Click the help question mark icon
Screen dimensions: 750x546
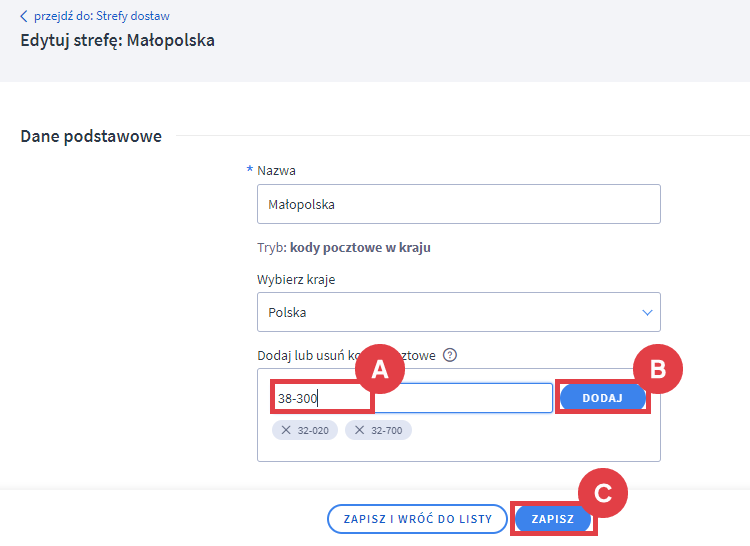[450, 355]
